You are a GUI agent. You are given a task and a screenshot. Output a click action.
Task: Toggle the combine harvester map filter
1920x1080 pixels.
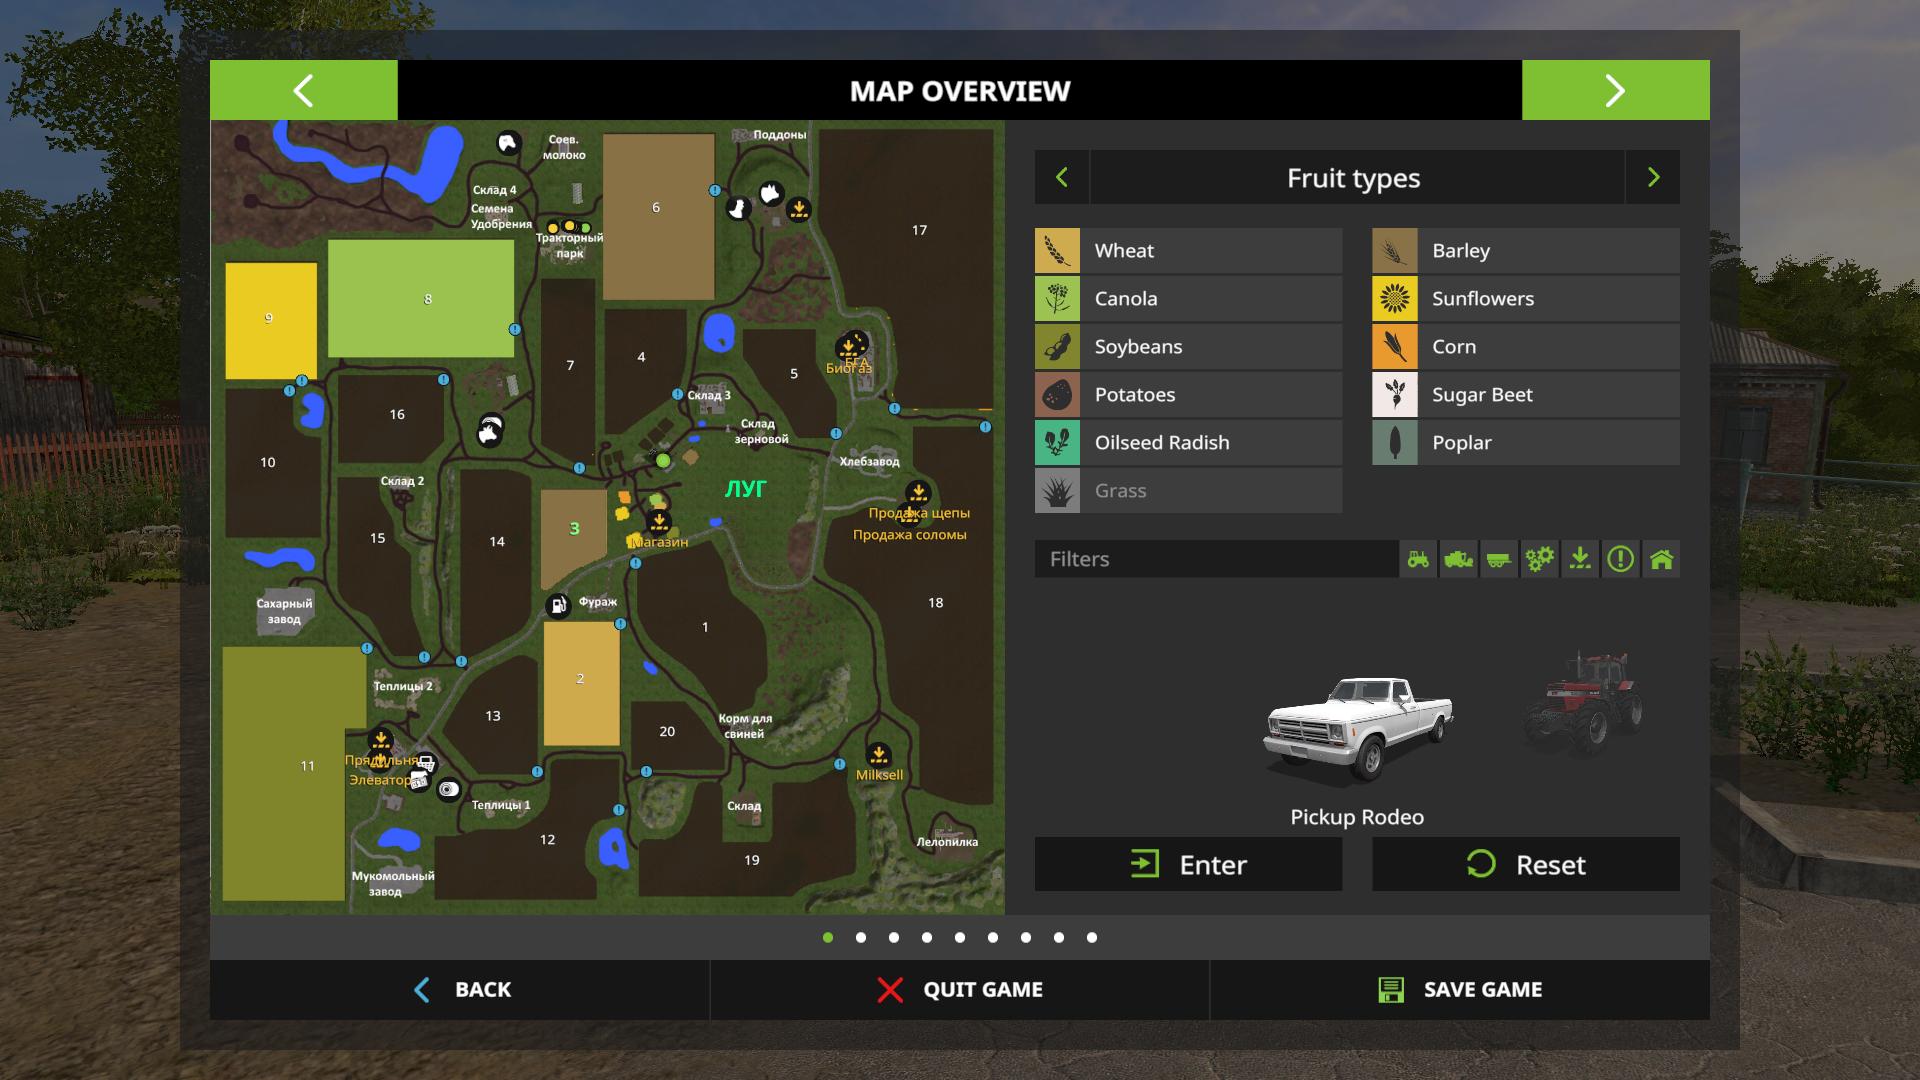(x=1458, y=559)
